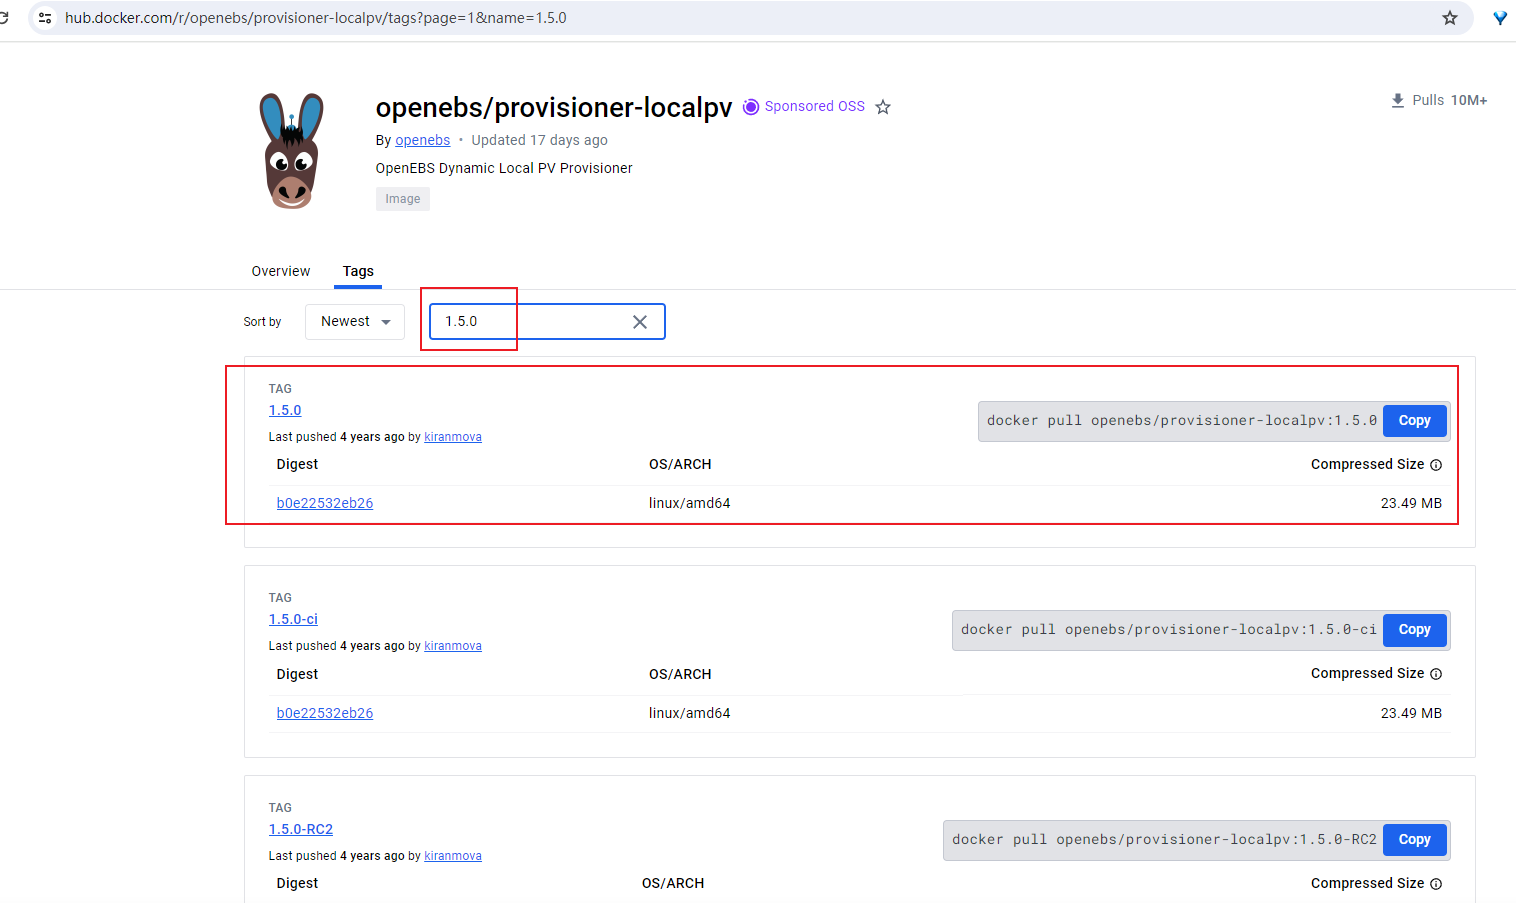Screen dimensions: 1516x903
Task: Click the blue extension icon beside address bar
Action: point(1500,18)
